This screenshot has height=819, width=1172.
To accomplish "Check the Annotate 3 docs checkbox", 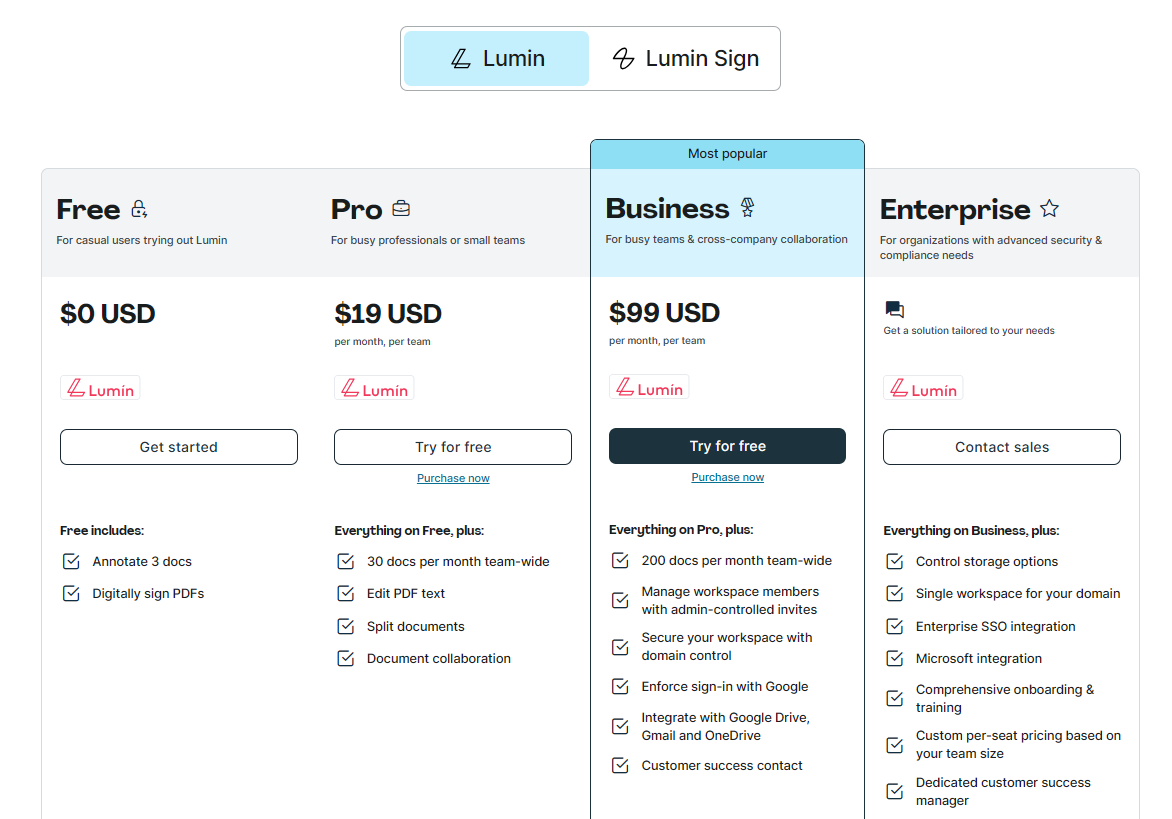I will coord(71,561).
